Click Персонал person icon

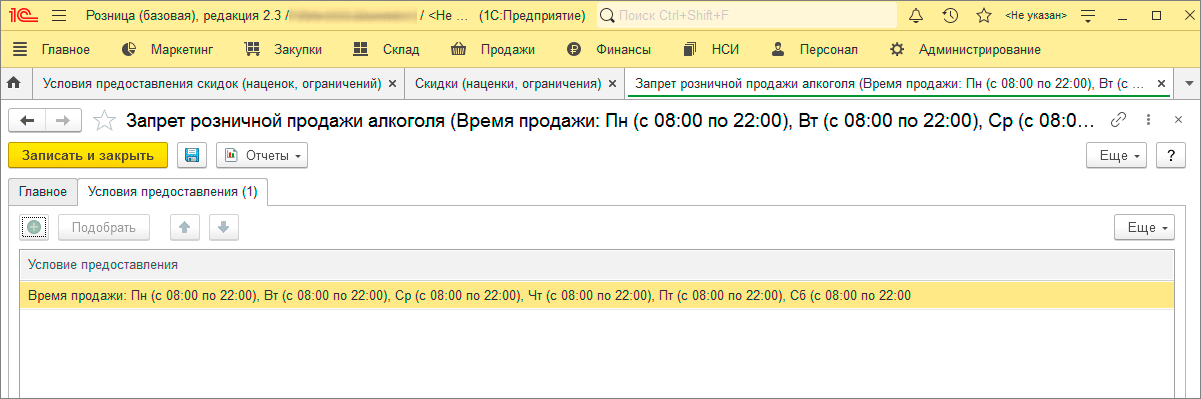(x=778, y=49)
